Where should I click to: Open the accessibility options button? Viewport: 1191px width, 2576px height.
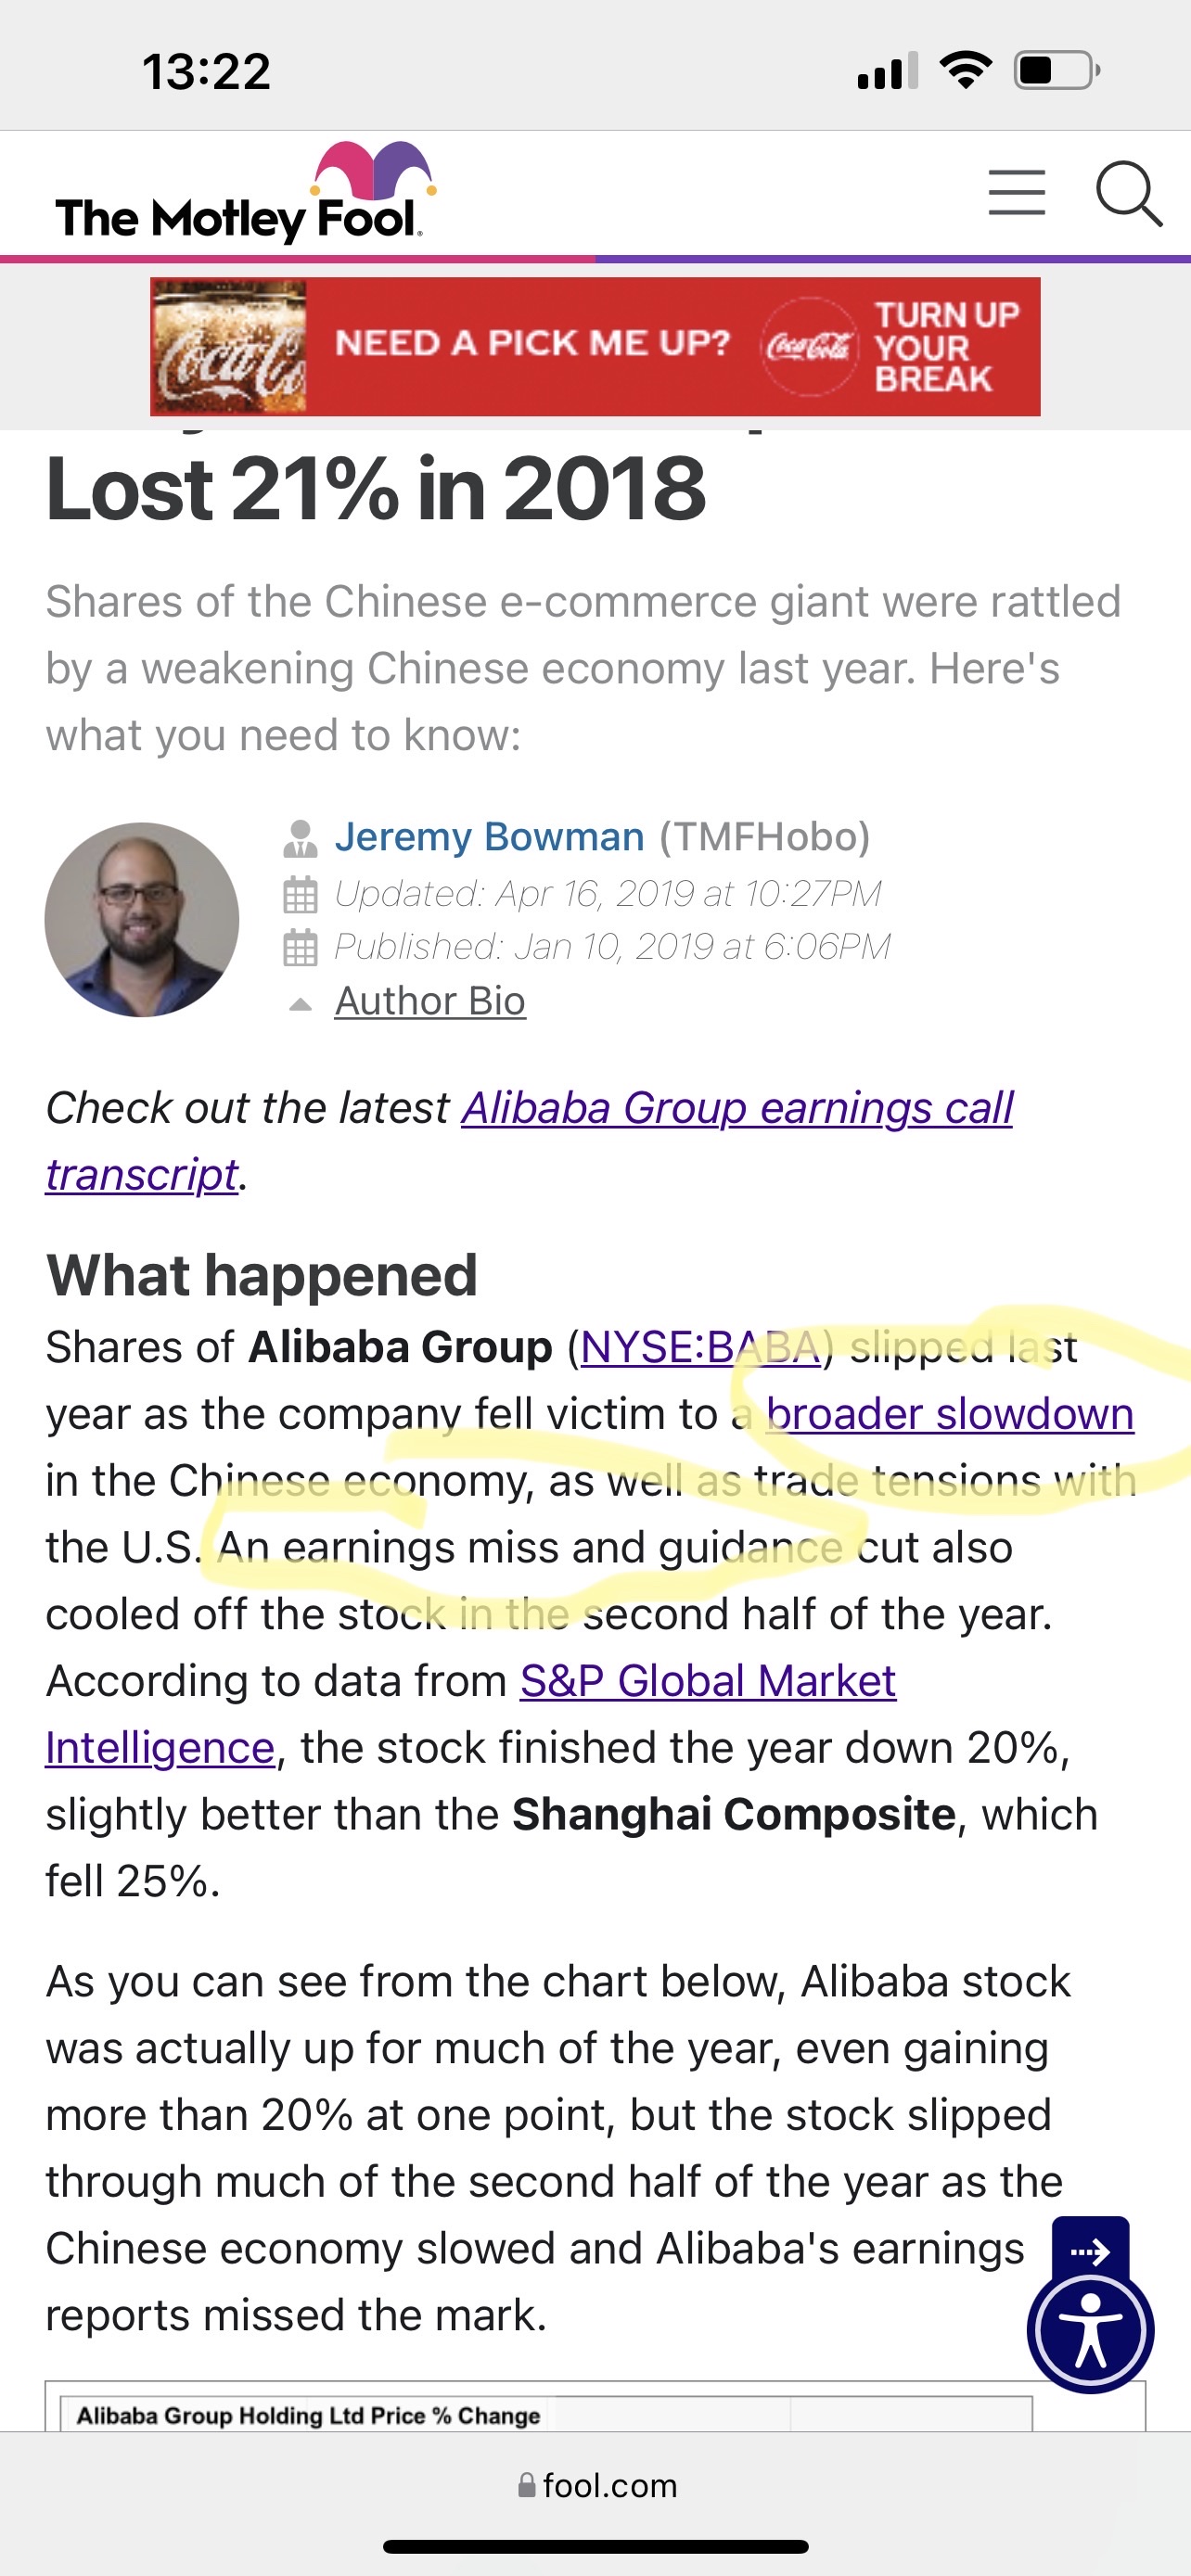point(1090,2330)
